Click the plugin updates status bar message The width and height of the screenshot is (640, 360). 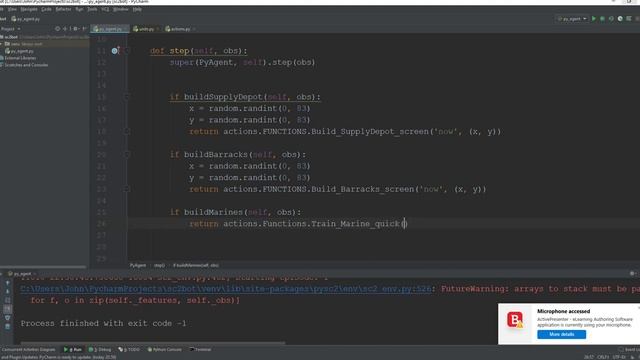(x=58, y=357)
